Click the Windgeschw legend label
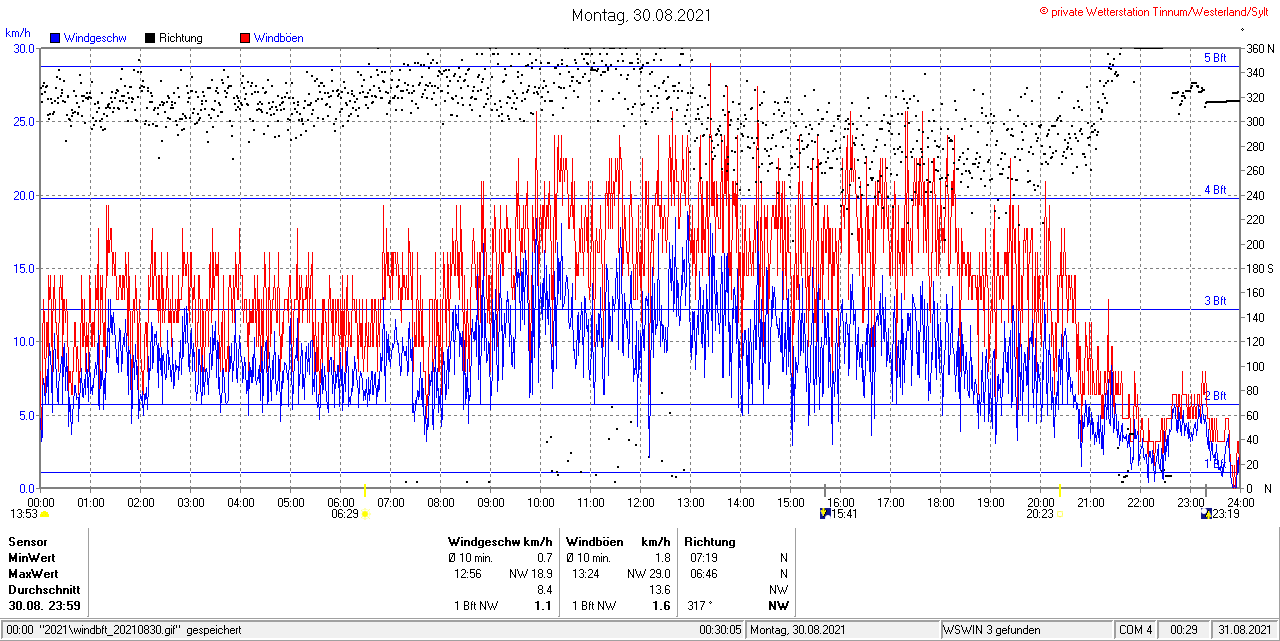This screenshot has height=641, width=1280. click(95, 38)
